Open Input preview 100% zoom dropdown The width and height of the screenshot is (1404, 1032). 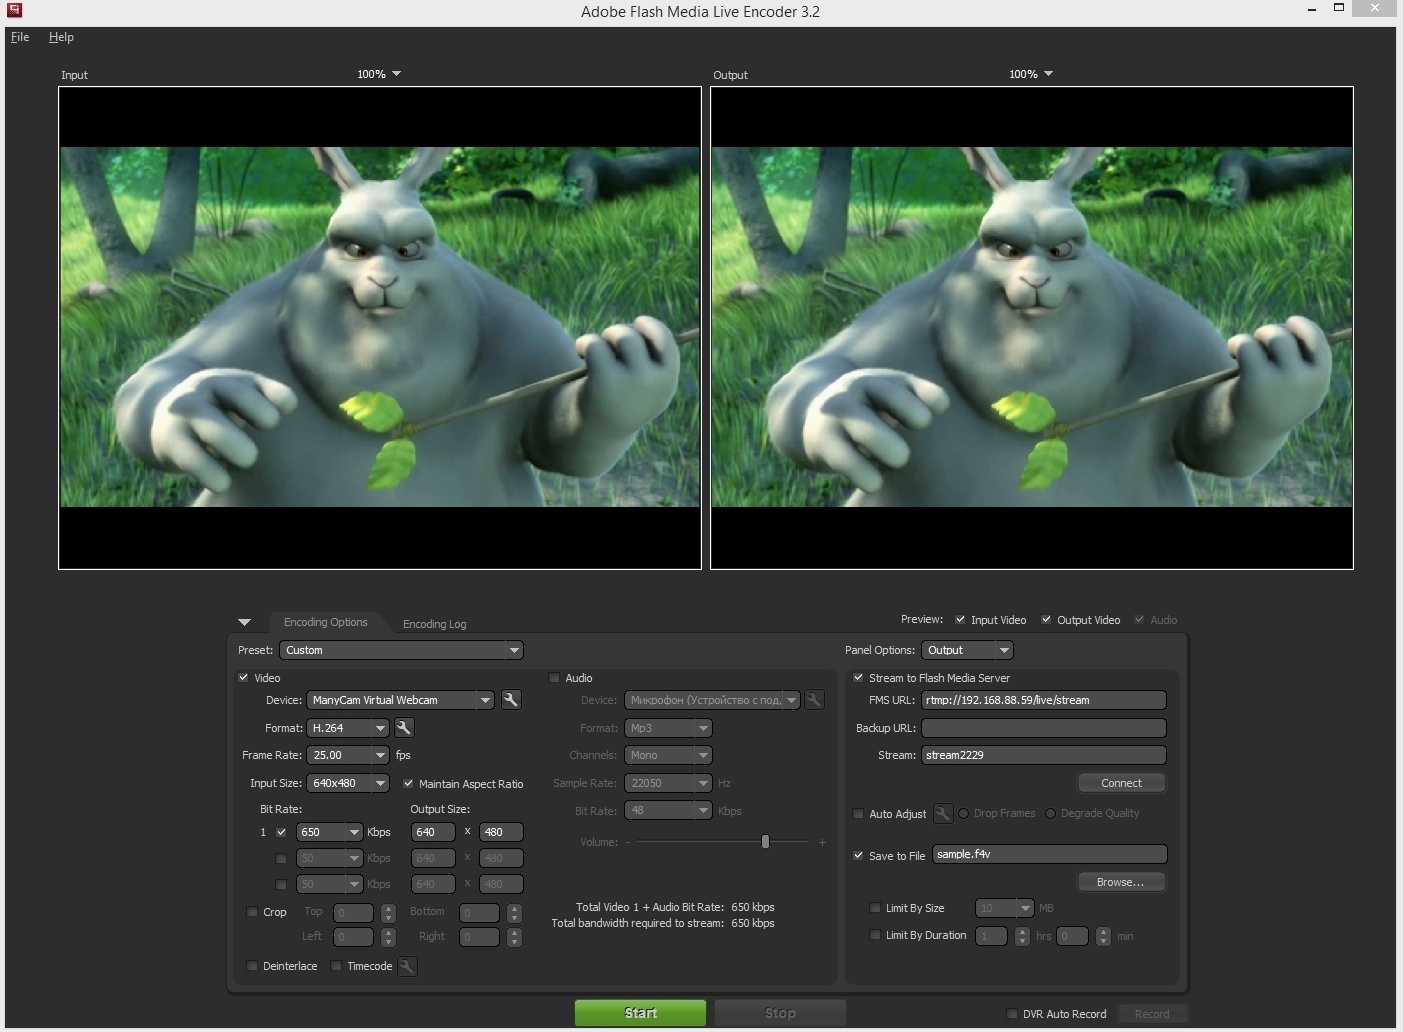379,74
